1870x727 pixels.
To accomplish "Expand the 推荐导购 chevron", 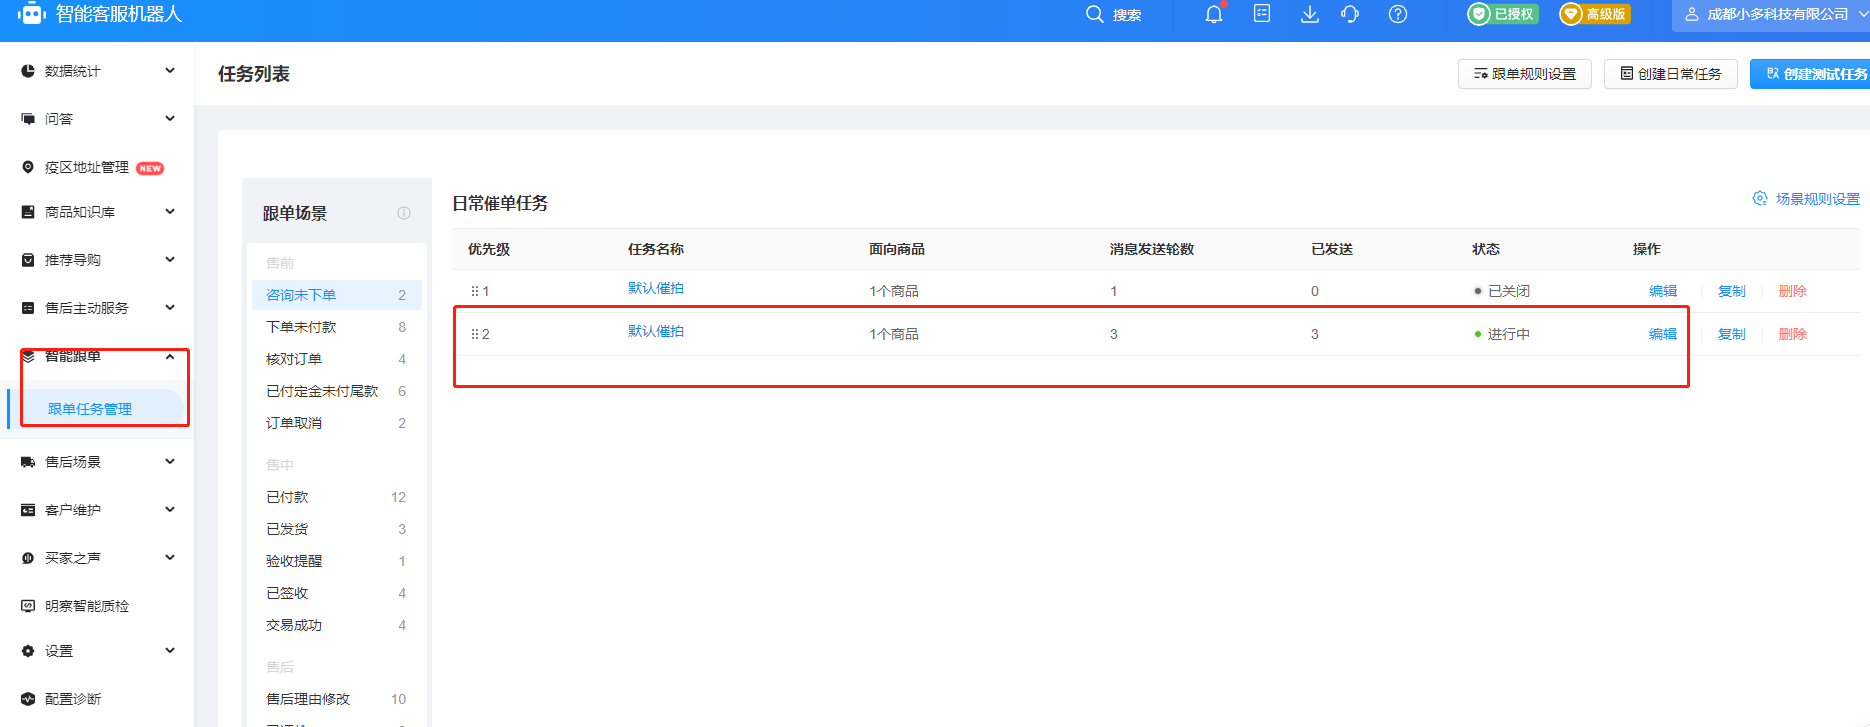I will click(x=170, y=259).
